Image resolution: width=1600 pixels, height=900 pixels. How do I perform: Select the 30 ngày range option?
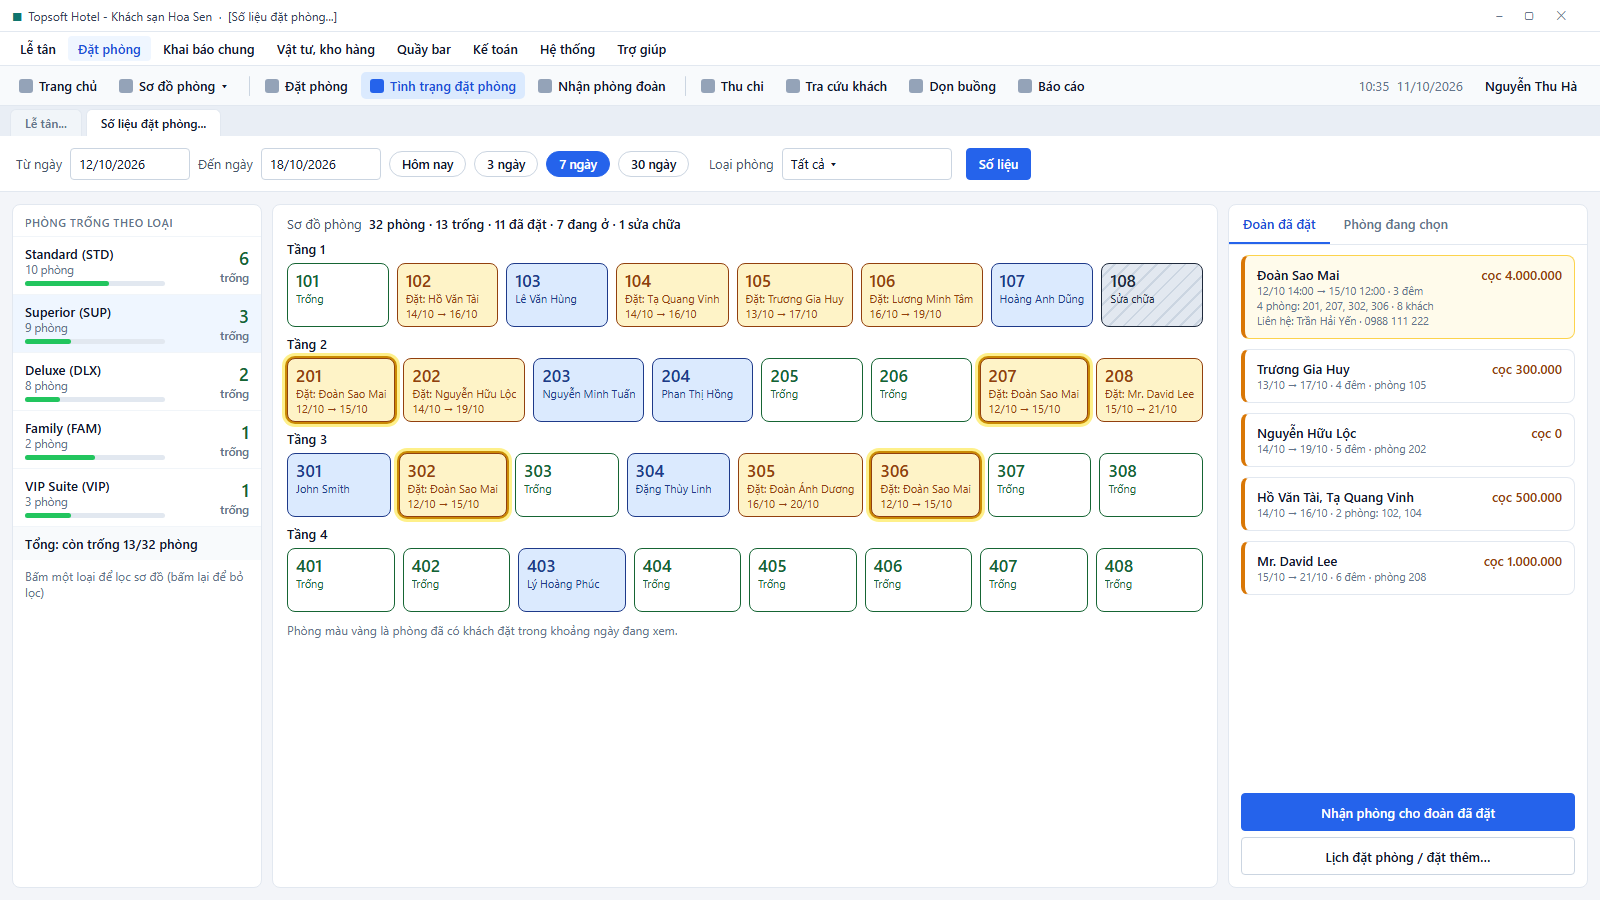tap(654, 164)
